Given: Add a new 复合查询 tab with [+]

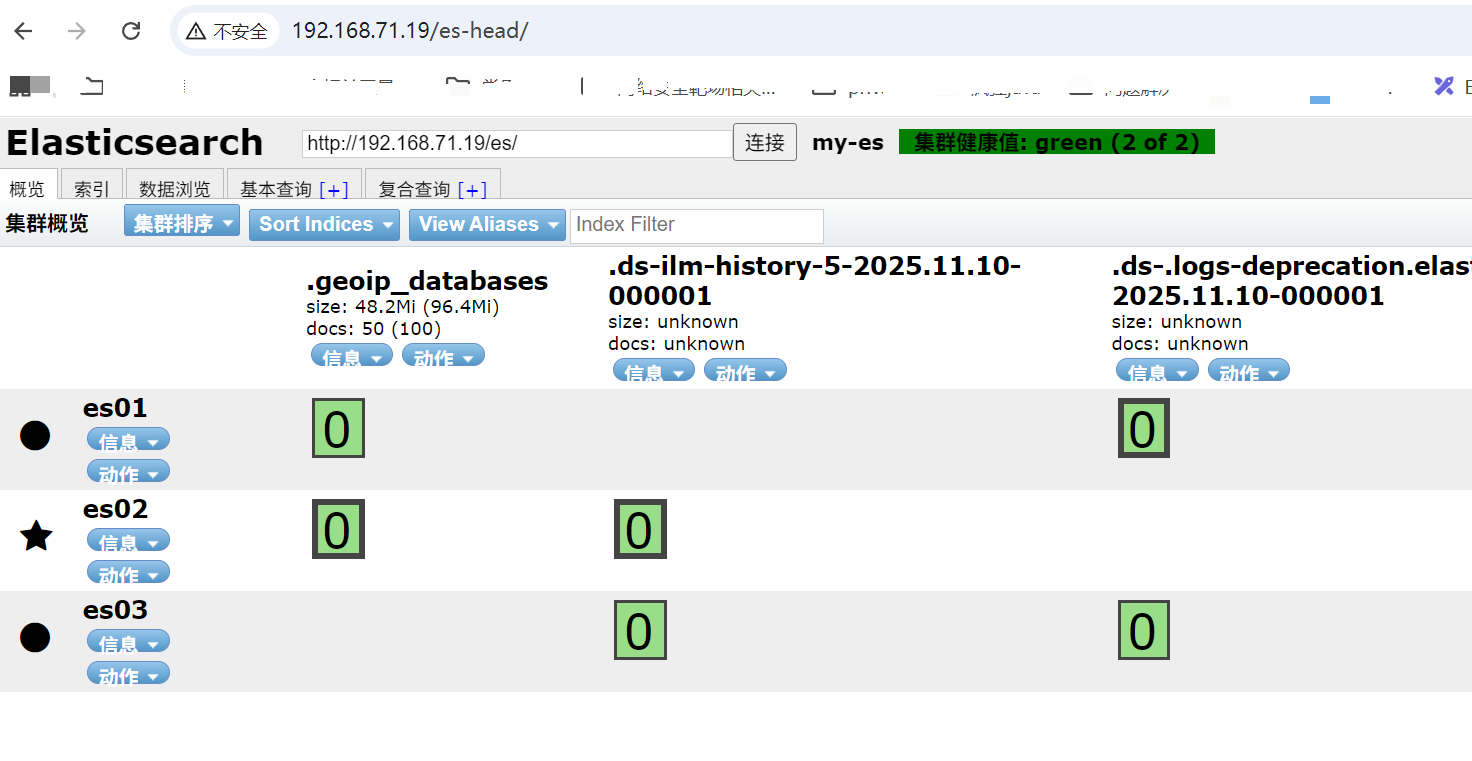Looking at the screenshot, I should (x=472, y=189).
